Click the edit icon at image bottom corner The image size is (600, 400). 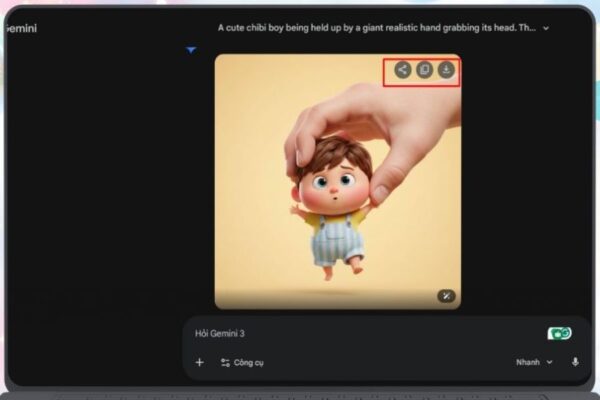pyautogui.click(x=446, y=295)
